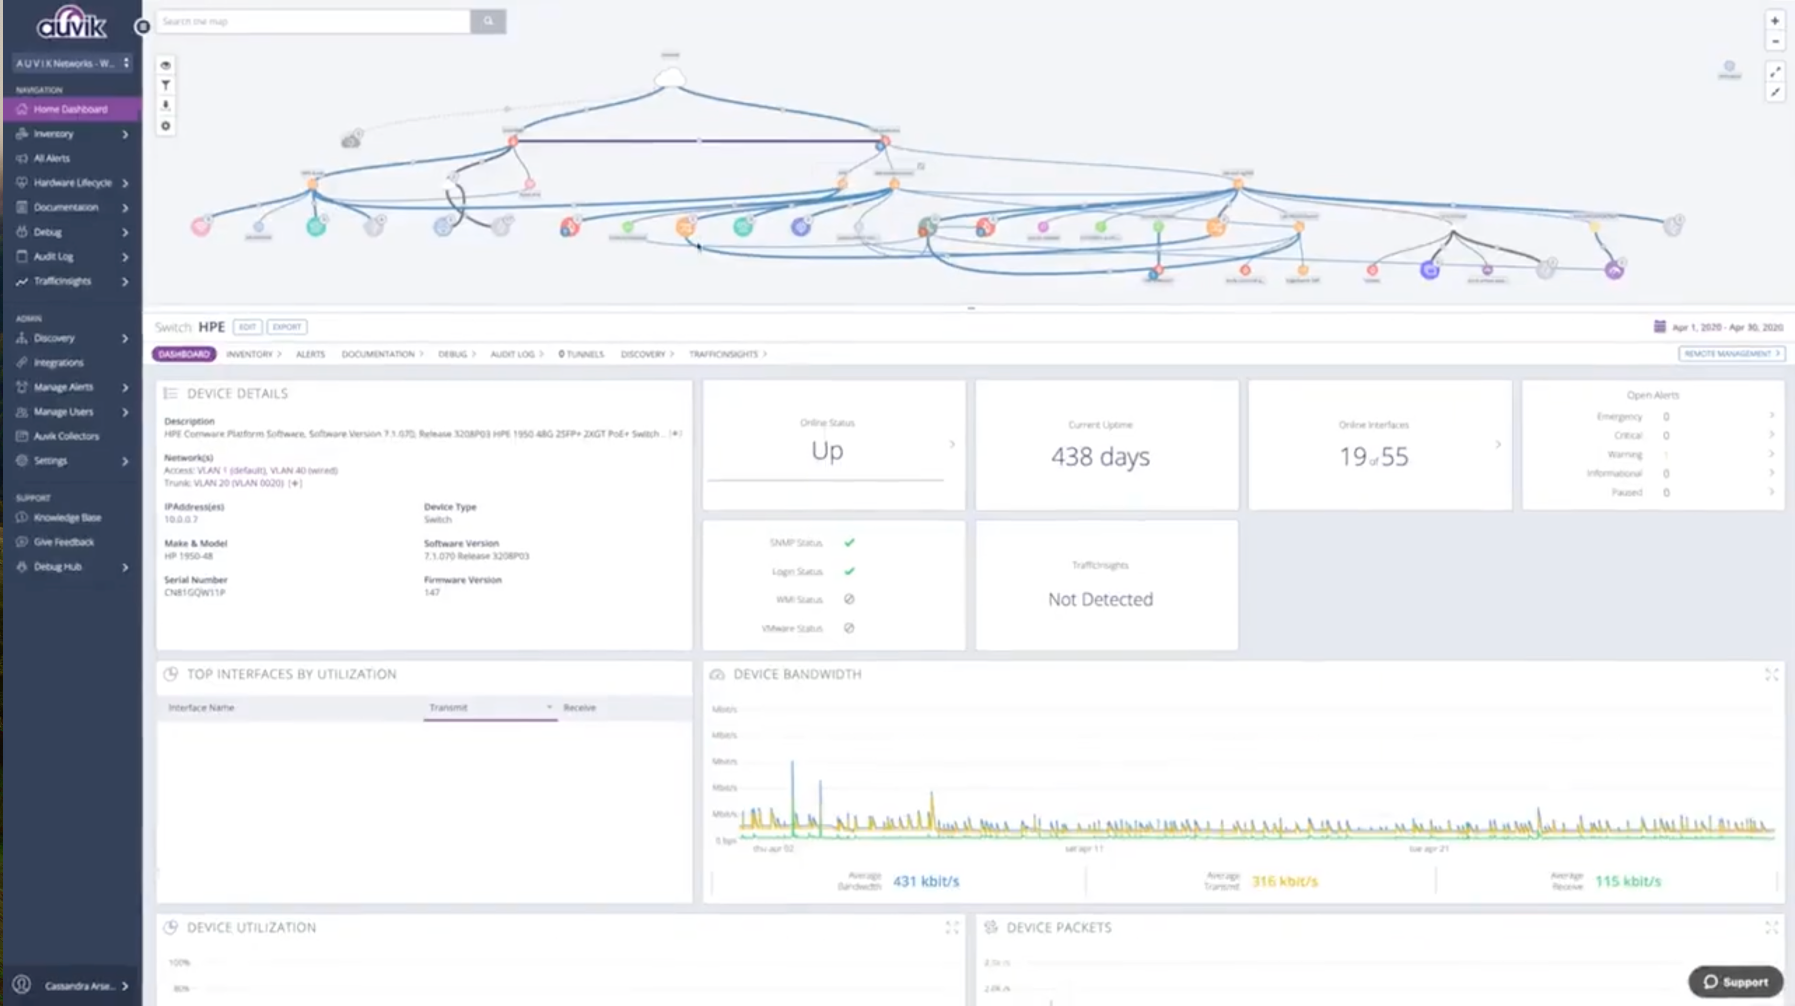This screenshot has width=1795, height=1006.
Task: Collapse the left sidebar toggle
Action: point(142,27)
